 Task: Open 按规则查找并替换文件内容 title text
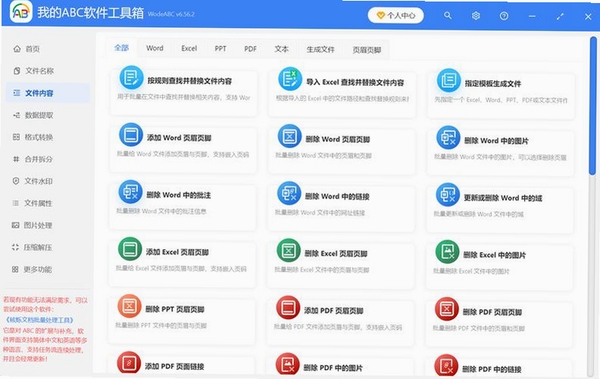[x=189, y=81]
